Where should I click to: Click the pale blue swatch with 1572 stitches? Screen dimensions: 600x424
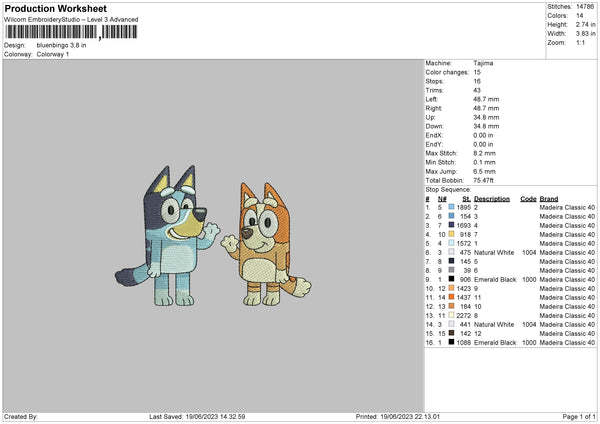tap(451, 243)
